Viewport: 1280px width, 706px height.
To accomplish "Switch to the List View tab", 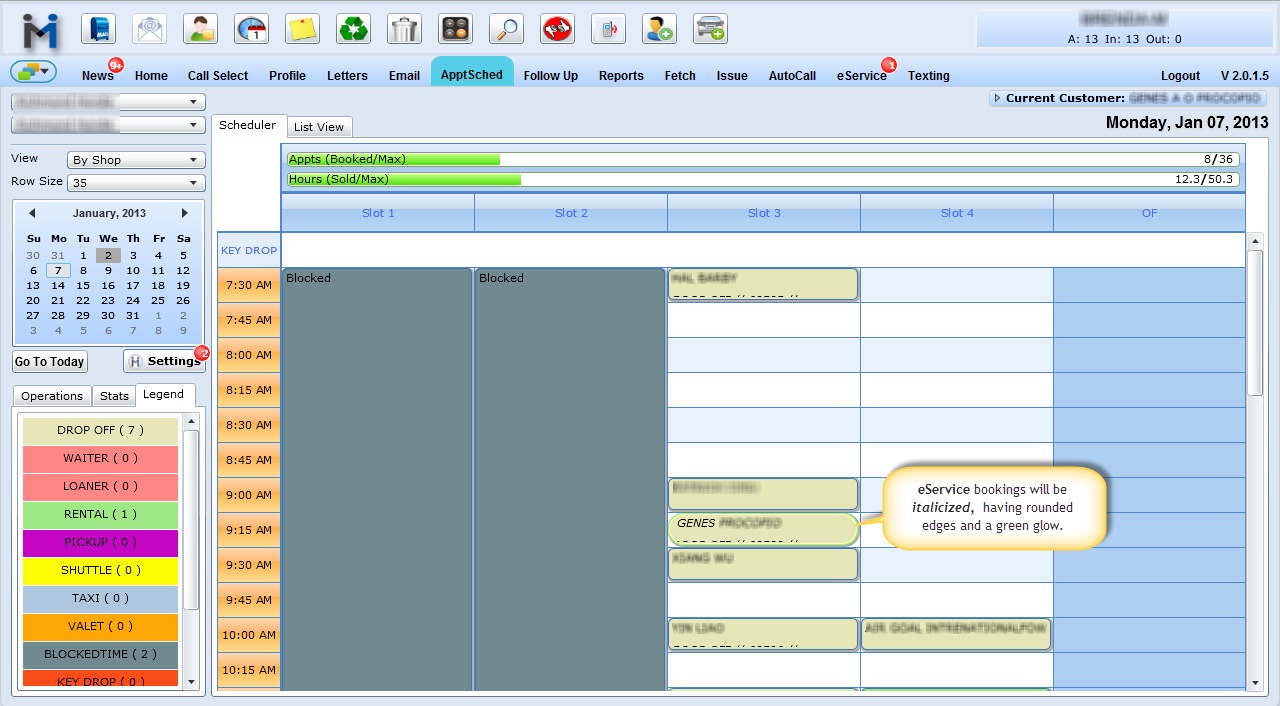I will (x=319, y=127).
